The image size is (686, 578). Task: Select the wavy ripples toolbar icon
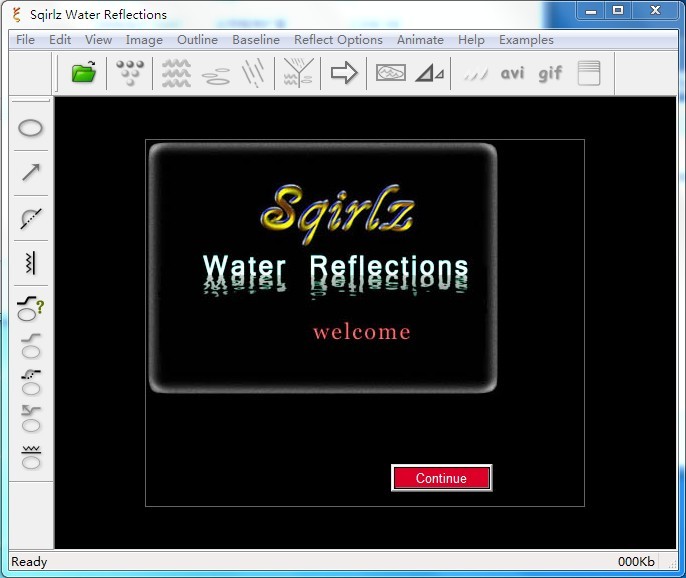pyautogui.click(x=176, y=73)
